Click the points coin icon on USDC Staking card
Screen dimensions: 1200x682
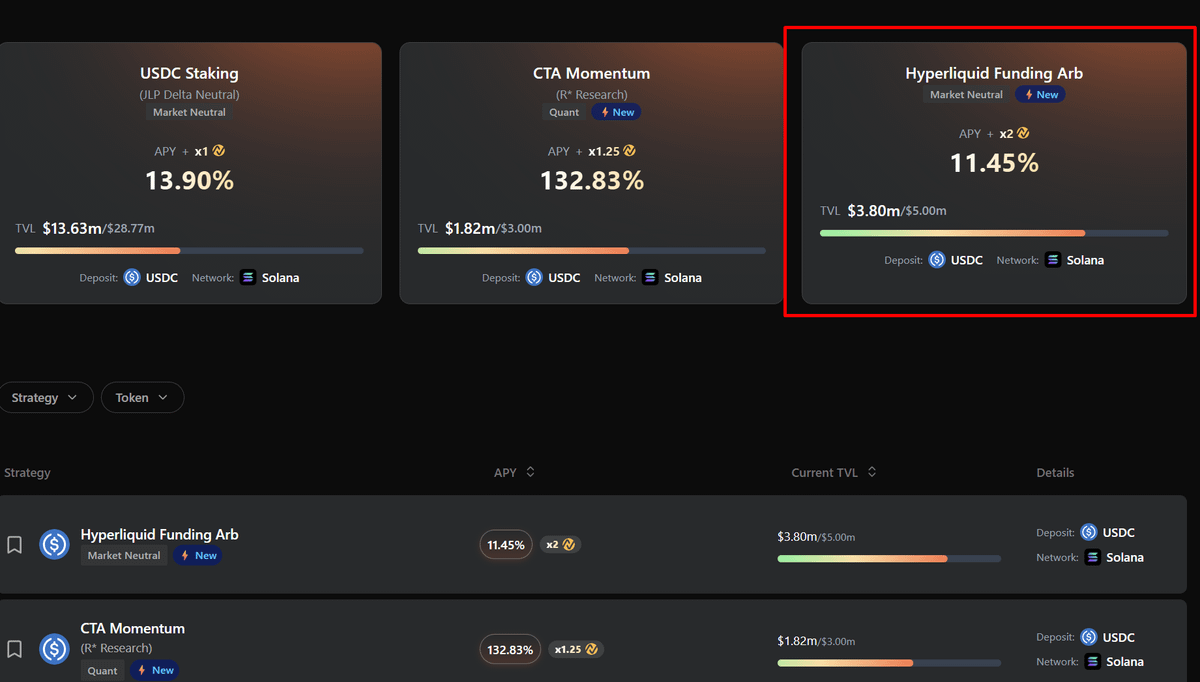pos(219,151)
